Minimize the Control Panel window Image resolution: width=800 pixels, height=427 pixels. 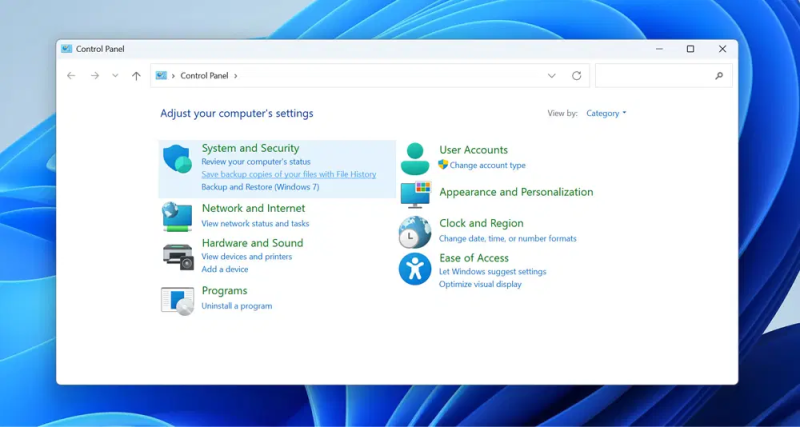(659, 49)
